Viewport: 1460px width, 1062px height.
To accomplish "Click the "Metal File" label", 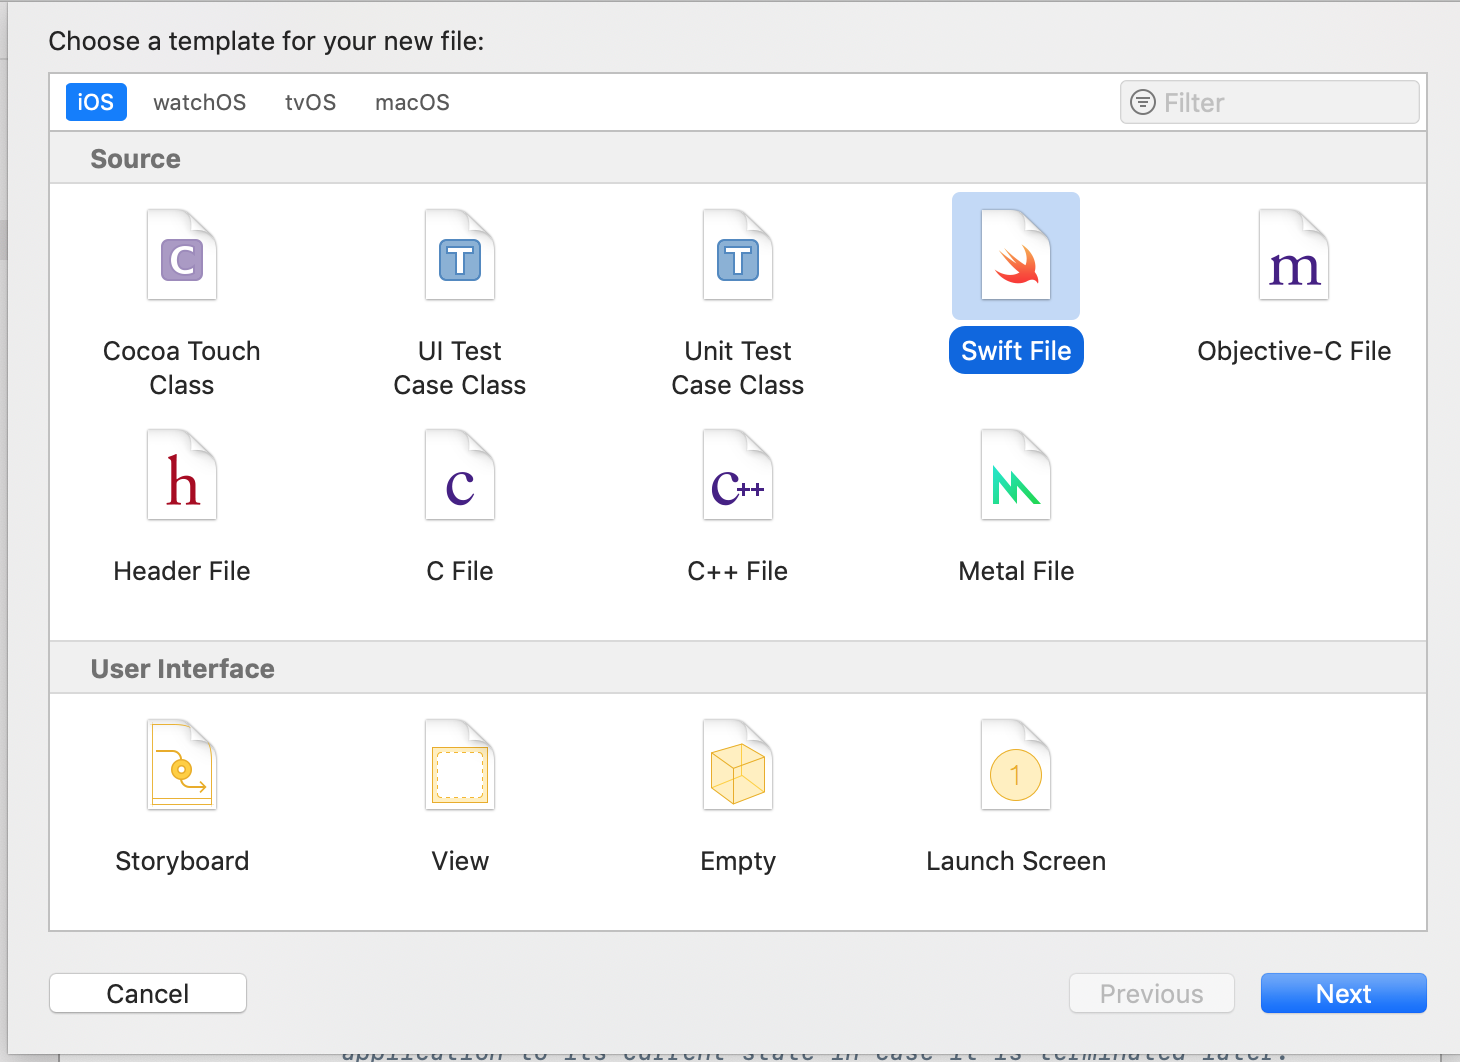I will [x=1016, y=571].
